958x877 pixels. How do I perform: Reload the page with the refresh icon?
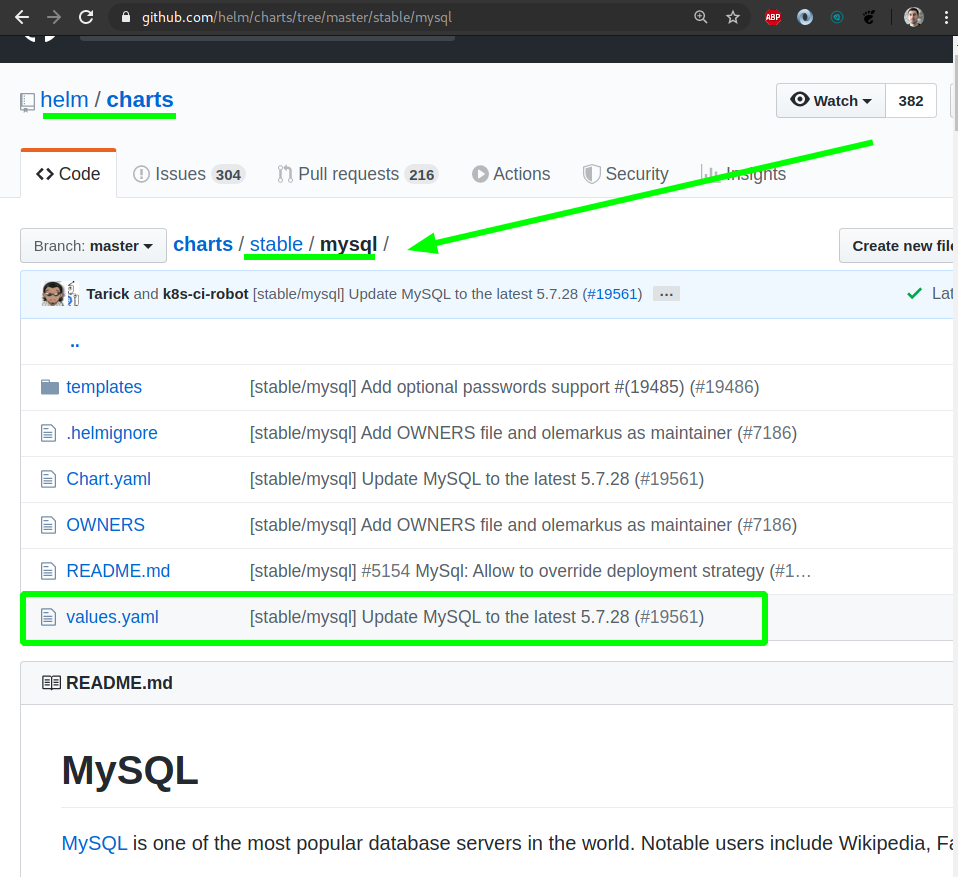click(86, 17)
